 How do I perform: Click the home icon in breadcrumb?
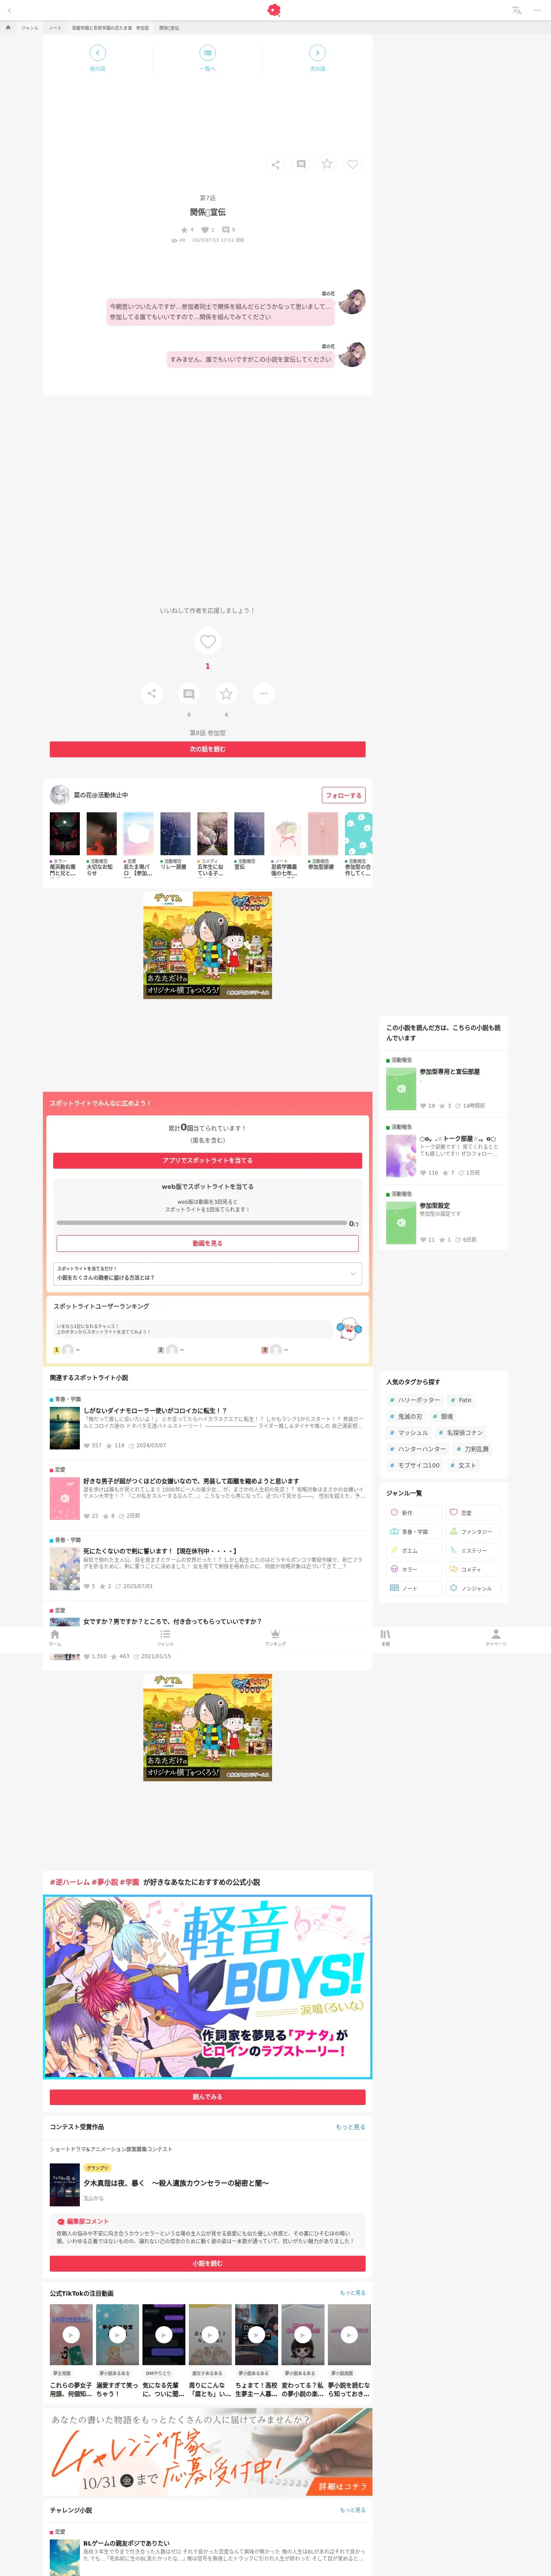pos(8,28)
